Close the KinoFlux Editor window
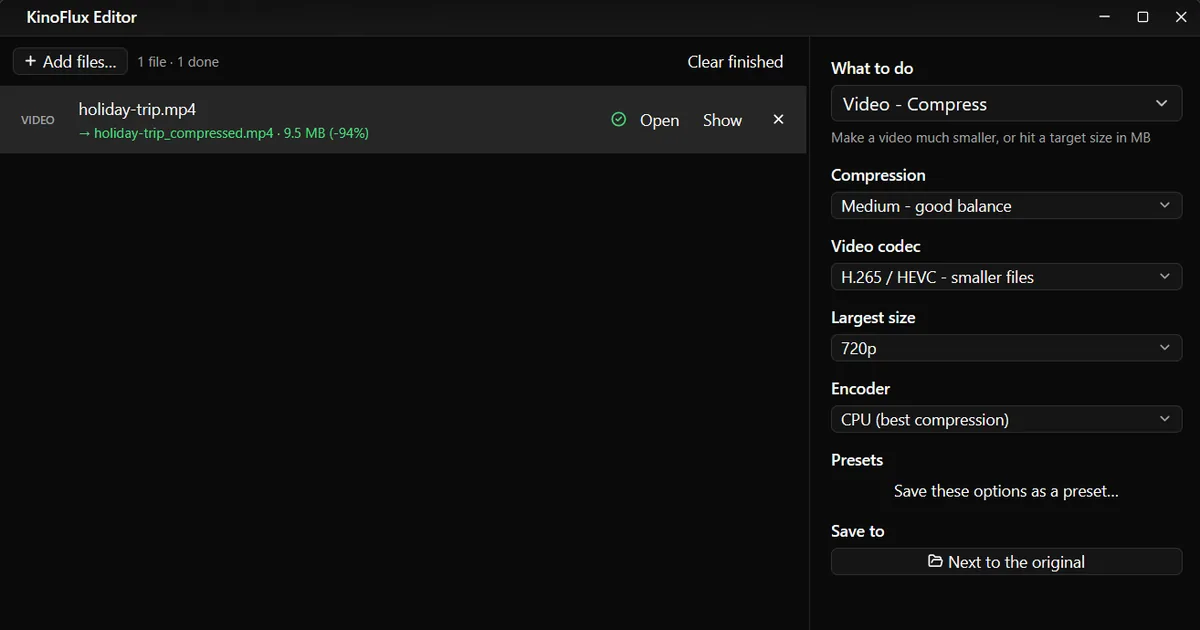Image resolution: width=1200 pixels, height=630 pixels. point(1181,17)
